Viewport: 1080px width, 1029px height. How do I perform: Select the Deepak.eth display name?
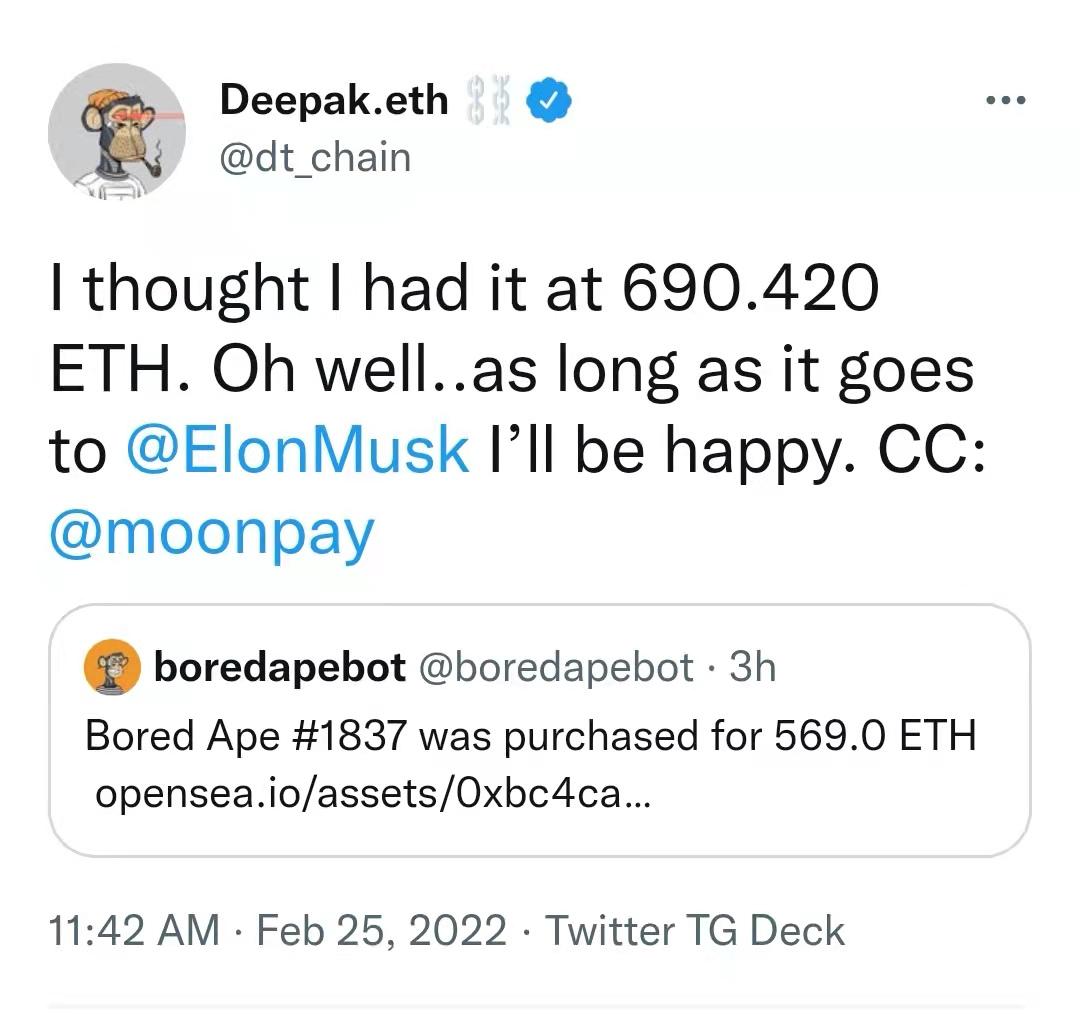(x=332, y=99)
